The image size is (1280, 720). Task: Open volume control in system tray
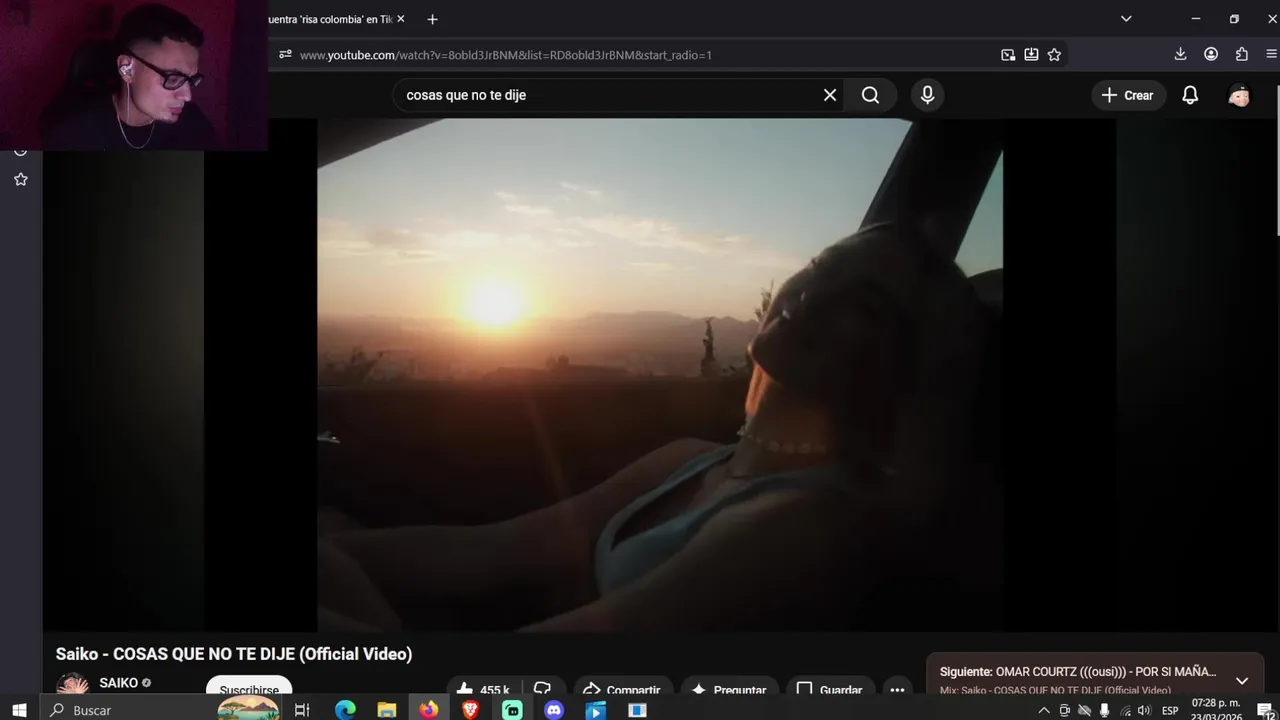point(1144,711)
